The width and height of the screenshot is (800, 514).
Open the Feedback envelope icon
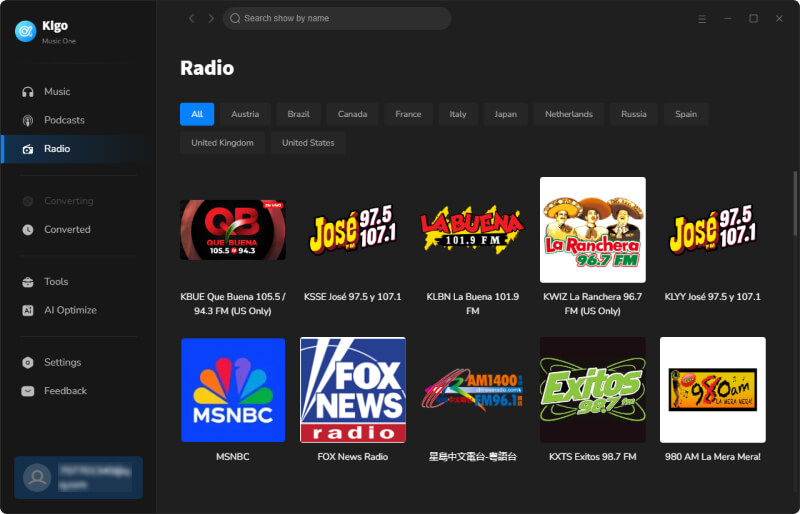(x=28, y=391)
